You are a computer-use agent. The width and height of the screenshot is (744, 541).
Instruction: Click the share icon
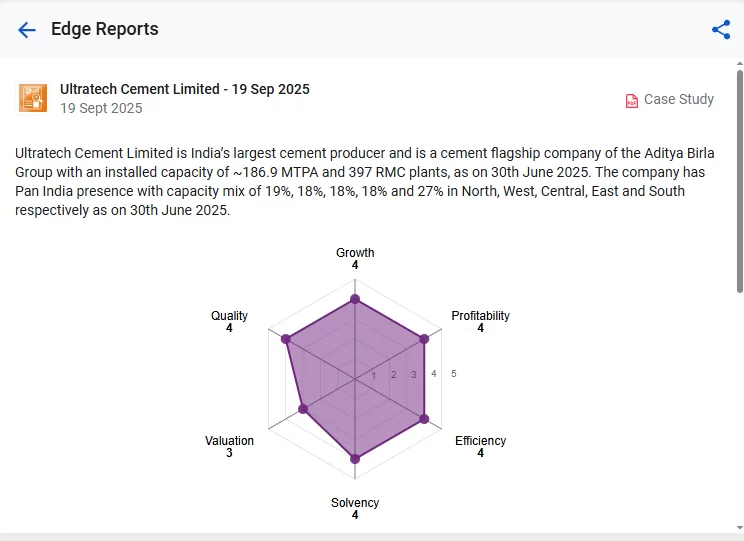(x=721, y=30)
